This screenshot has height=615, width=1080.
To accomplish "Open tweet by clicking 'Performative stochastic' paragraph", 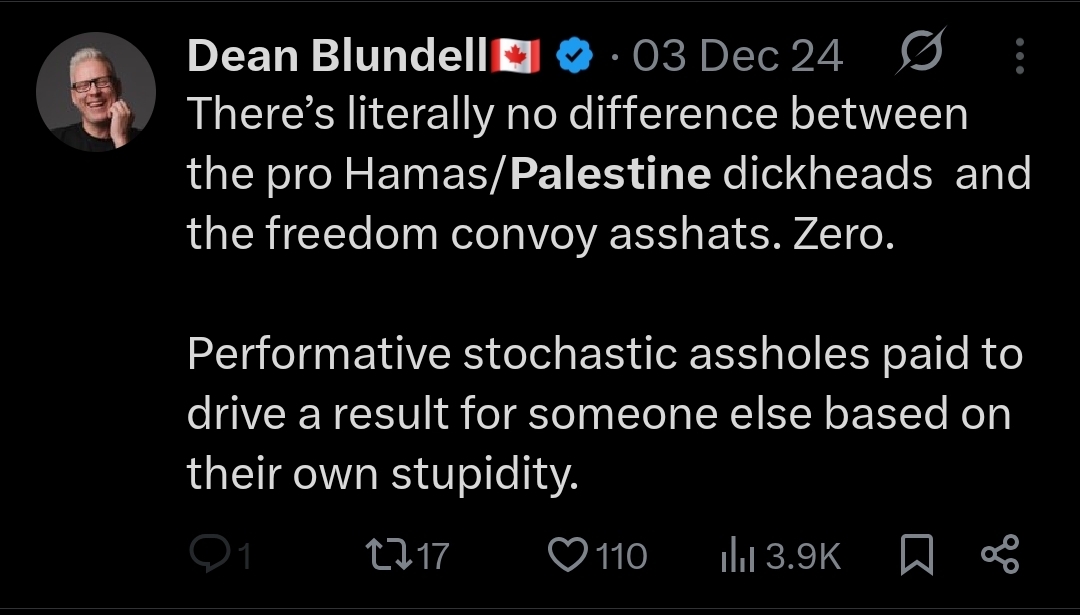I will pyautogui.click(x=605, y=414).
